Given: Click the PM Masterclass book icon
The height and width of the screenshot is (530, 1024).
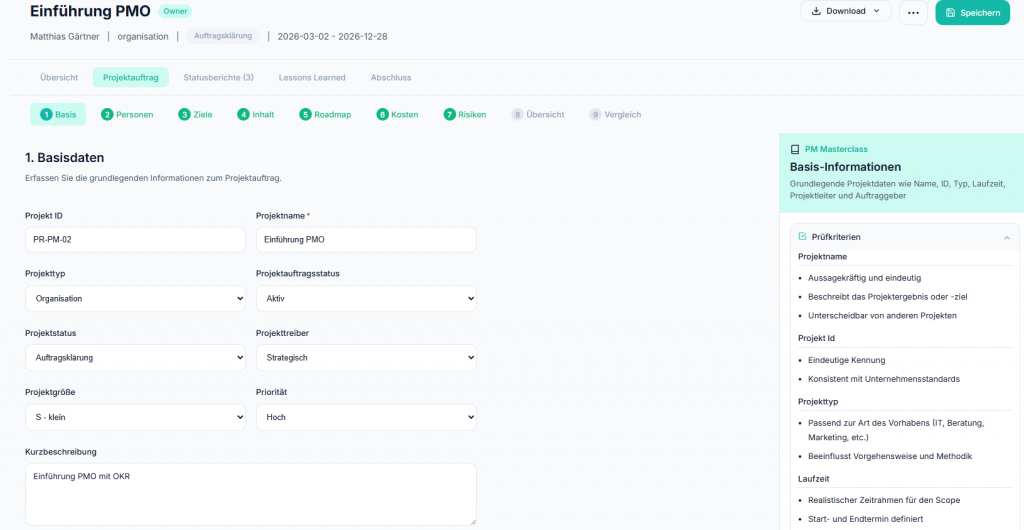Looking at the screenshot, I should pyautogui.click(x=795, y=149).
